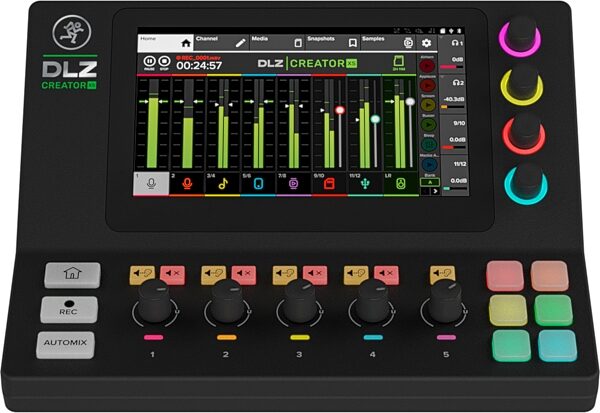
Task: Click the red-ringed encoder knob
Action: pyautogui.click(x=524, y=134)
